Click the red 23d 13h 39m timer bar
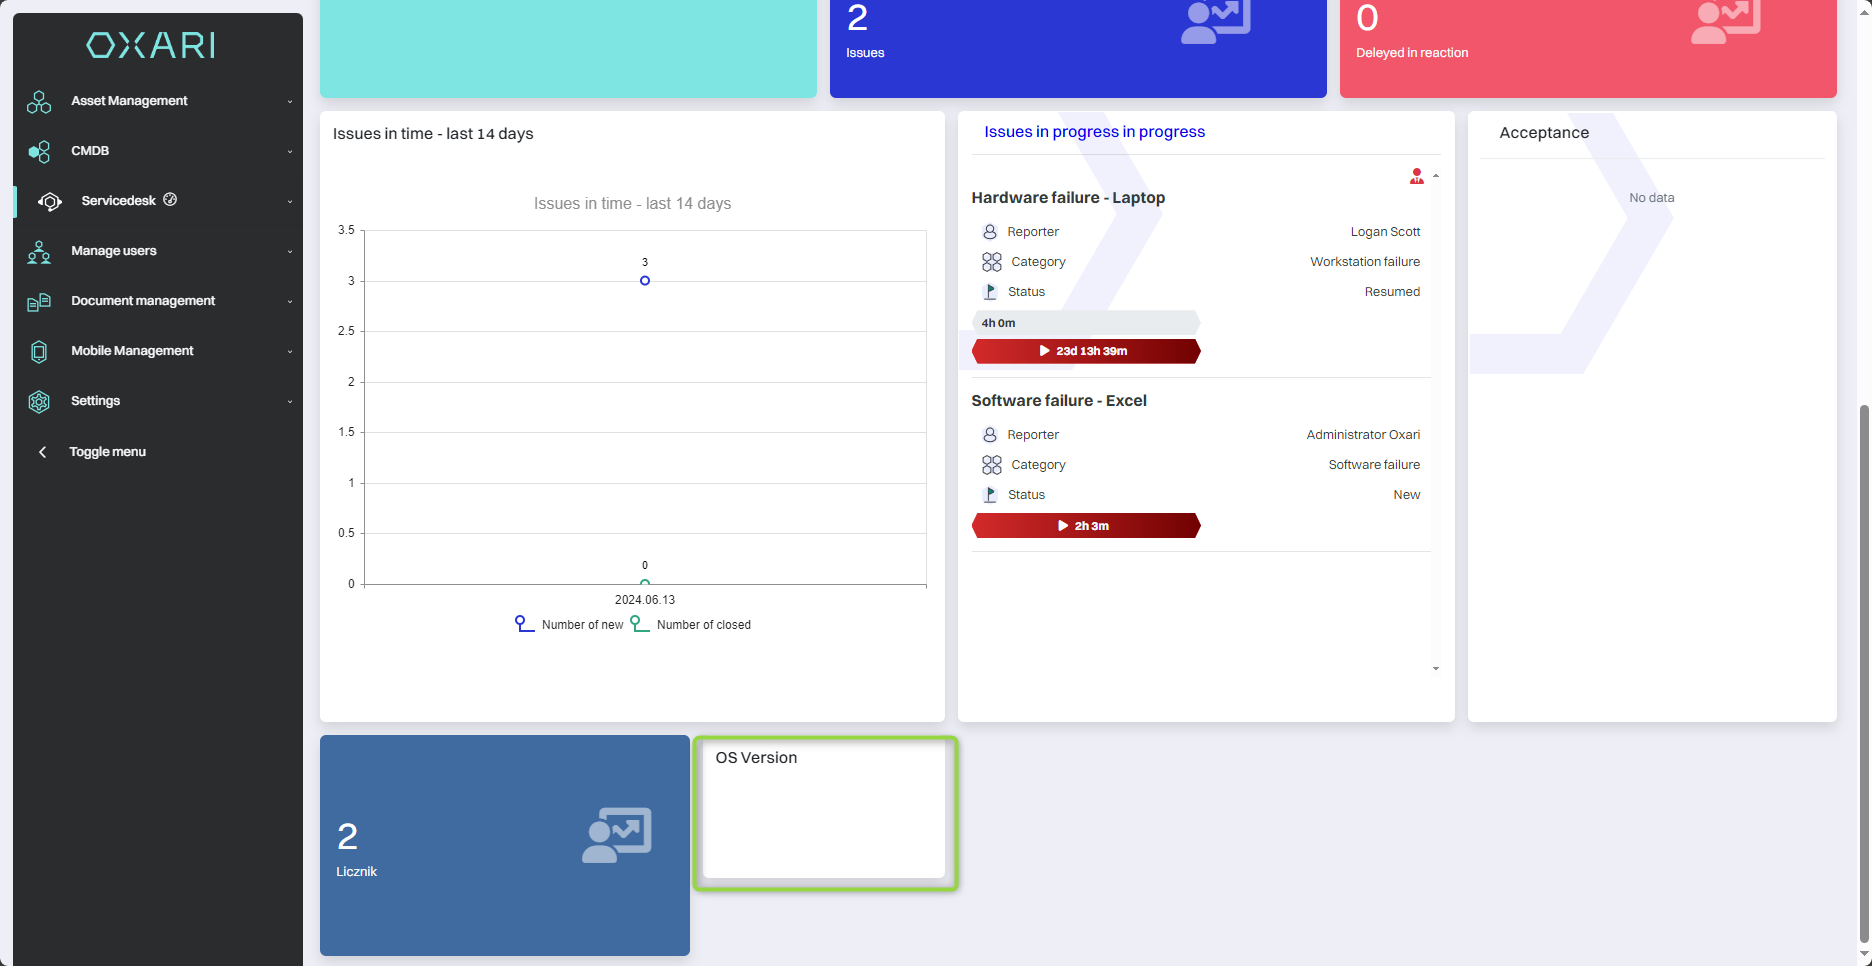Viewport: 1872px width, 966px height. click(x=1085, y=351)
